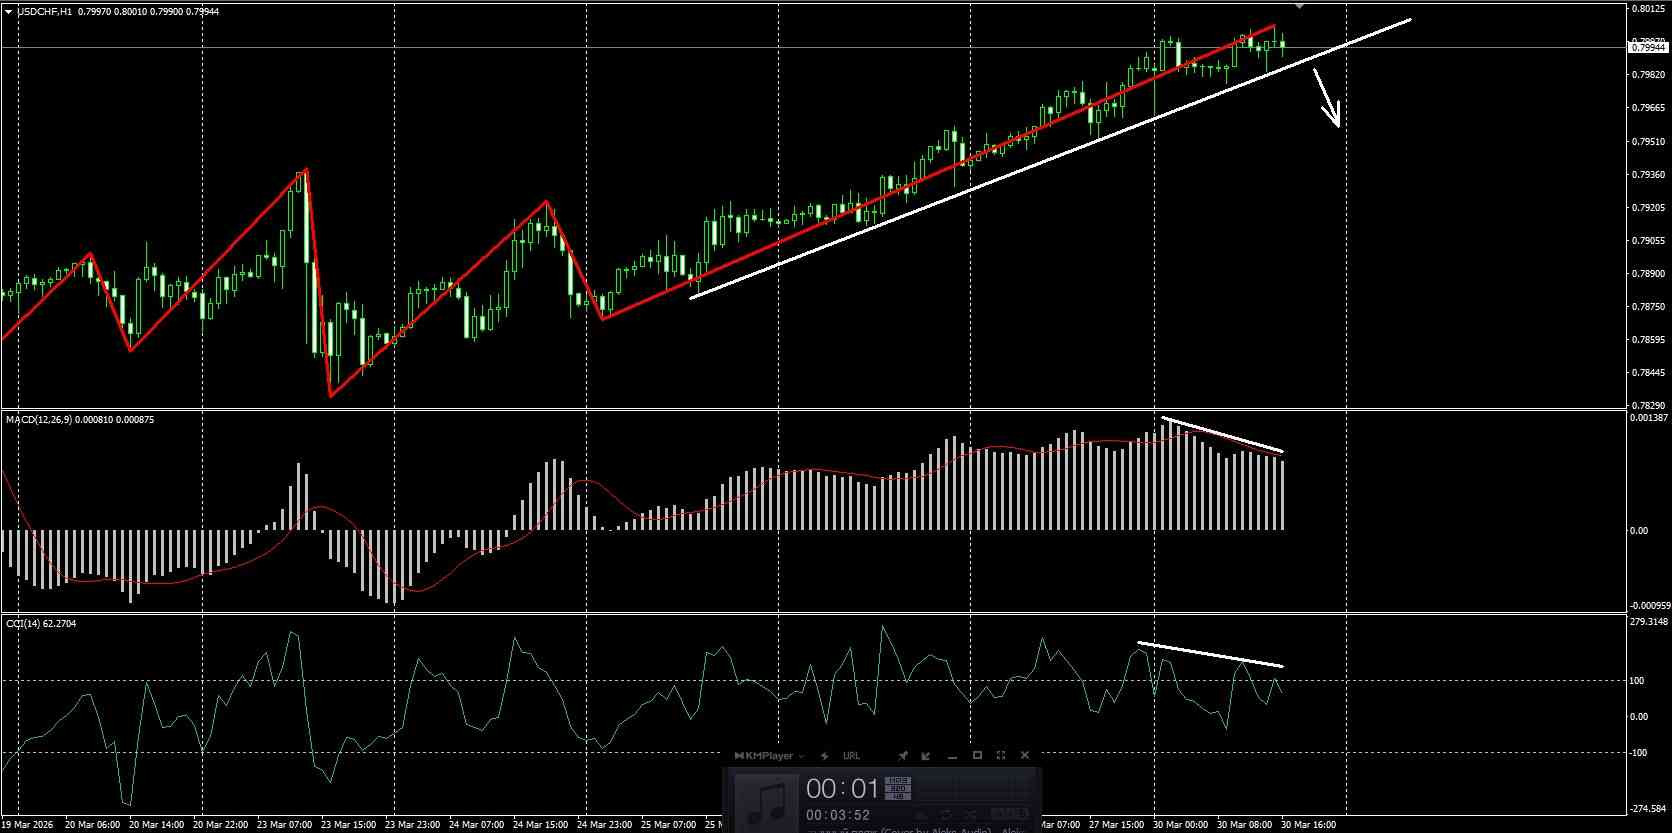Click the MACD scale value 0.001387
The height and width of the screenshot is (833, 1672).
(x=1649, y=418)
